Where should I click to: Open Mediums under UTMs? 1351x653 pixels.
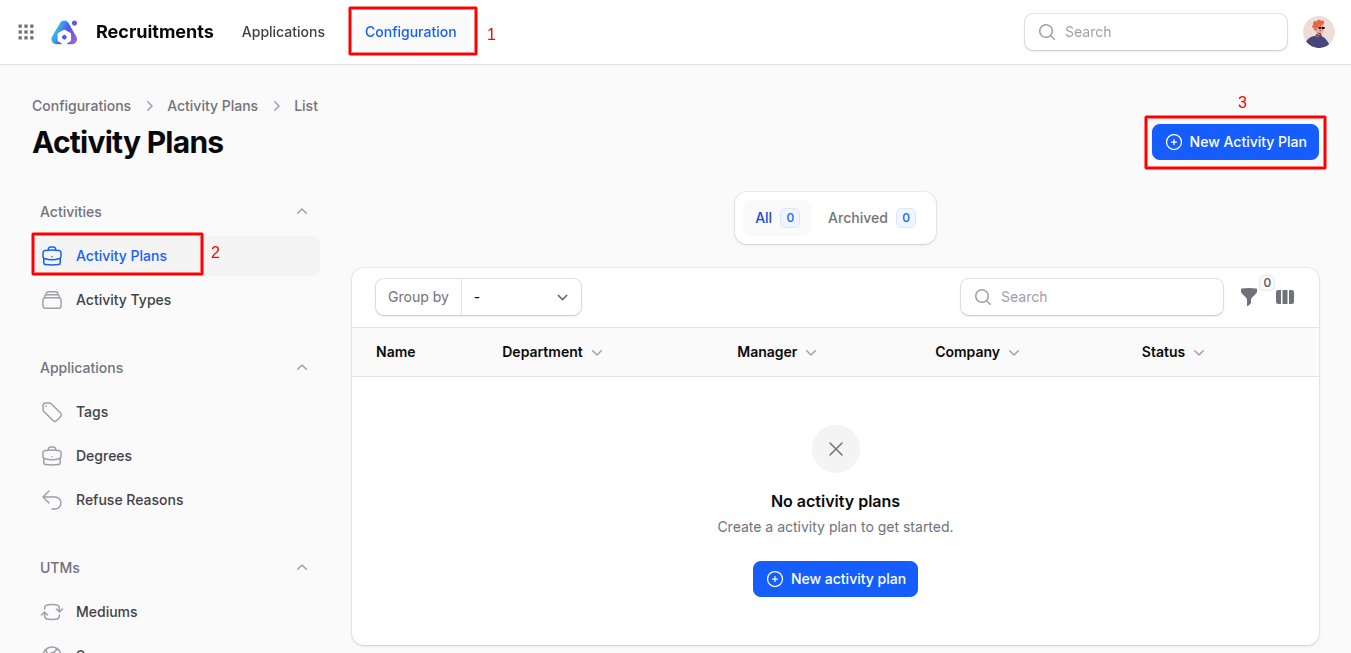point(106,612)
